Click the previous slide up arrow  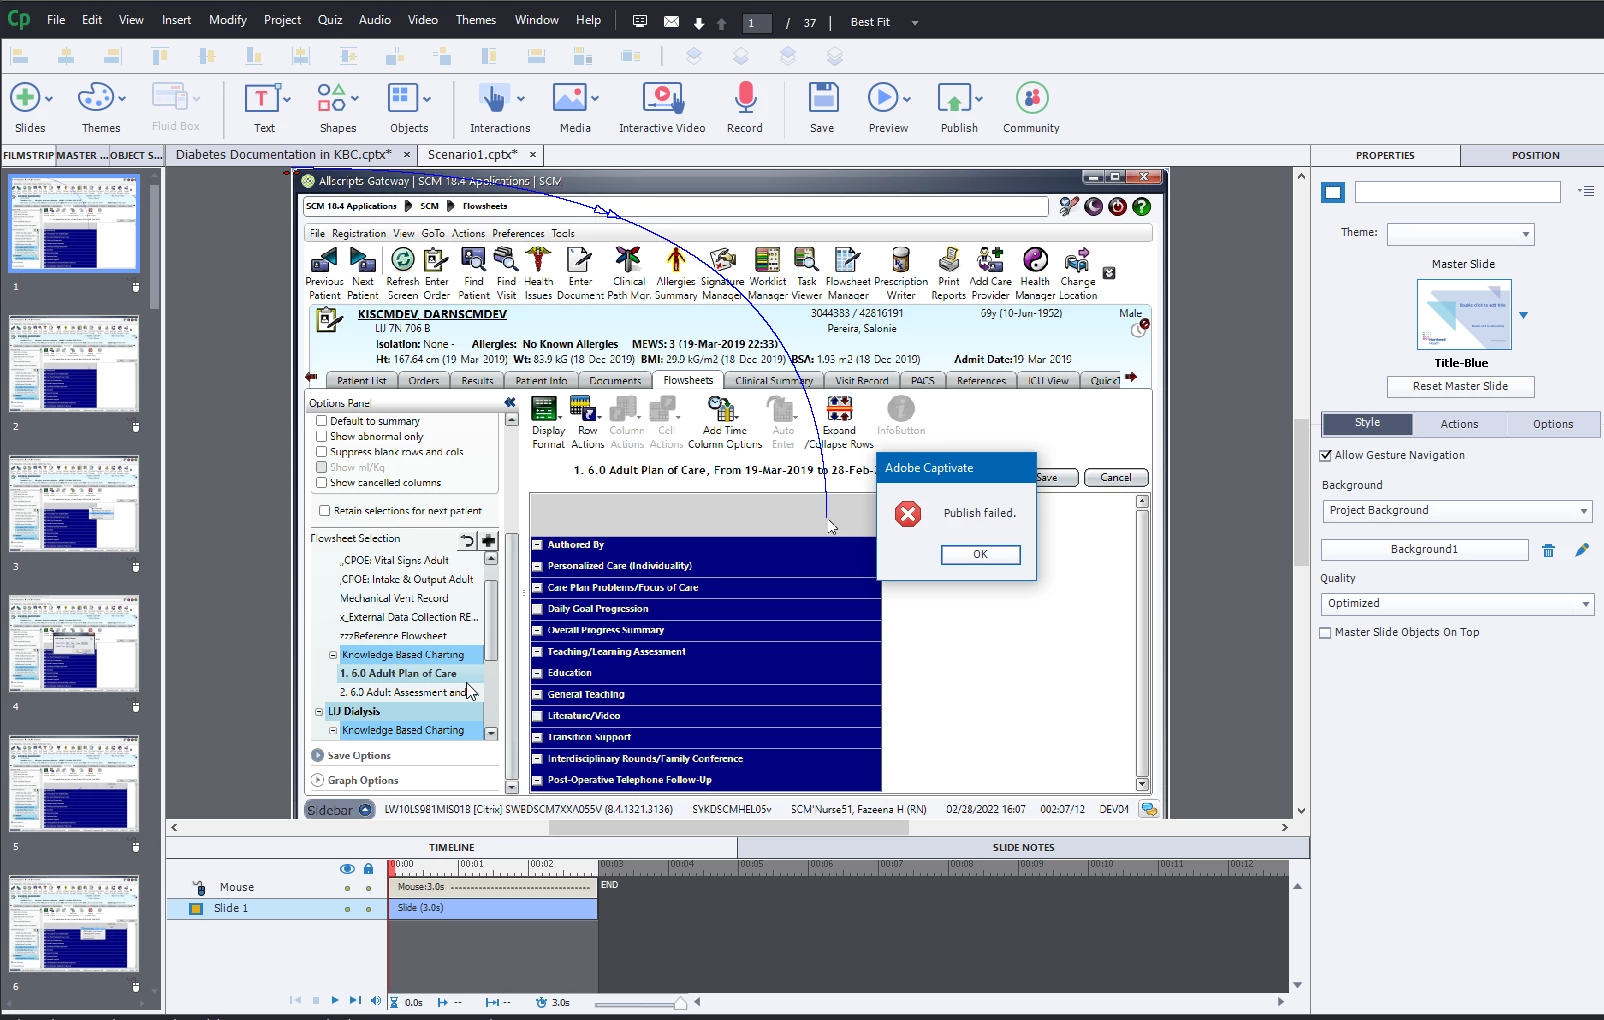(x=721, y=23)
